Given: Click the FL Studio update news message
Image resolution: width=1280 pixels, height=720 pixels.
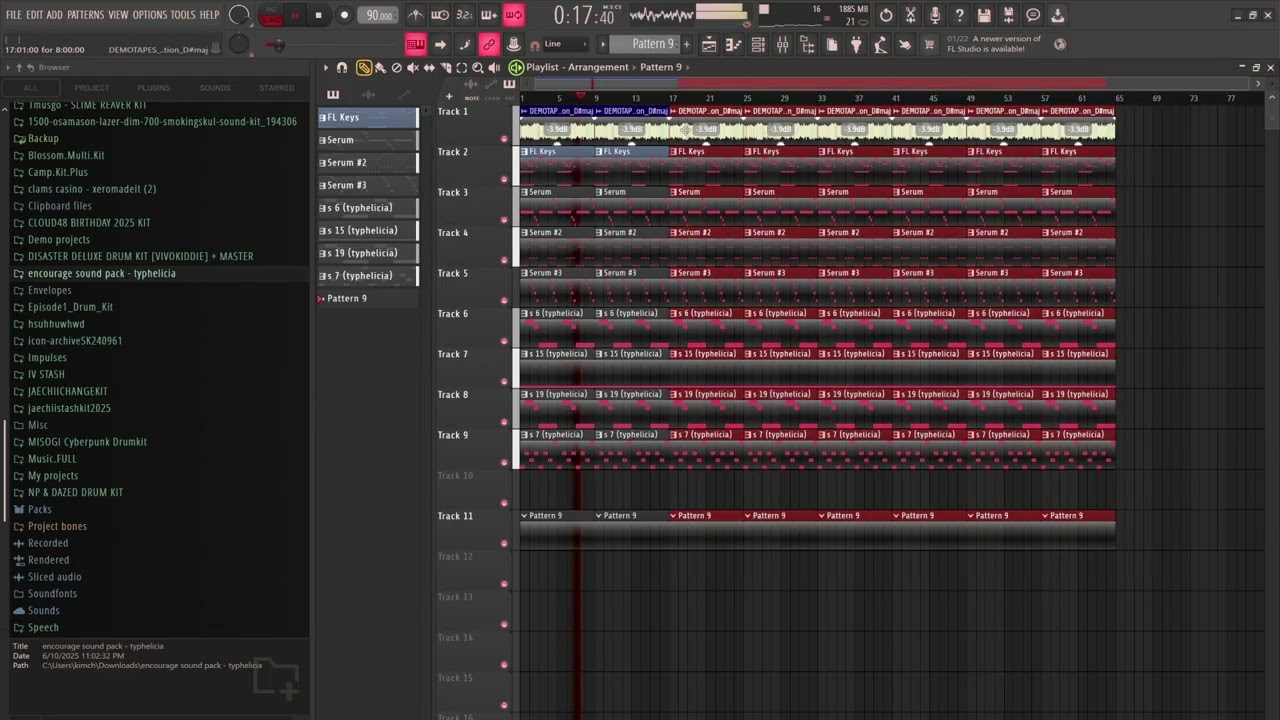Looking at the screenshot, I should pyautogui.click(x=994, y=44).
